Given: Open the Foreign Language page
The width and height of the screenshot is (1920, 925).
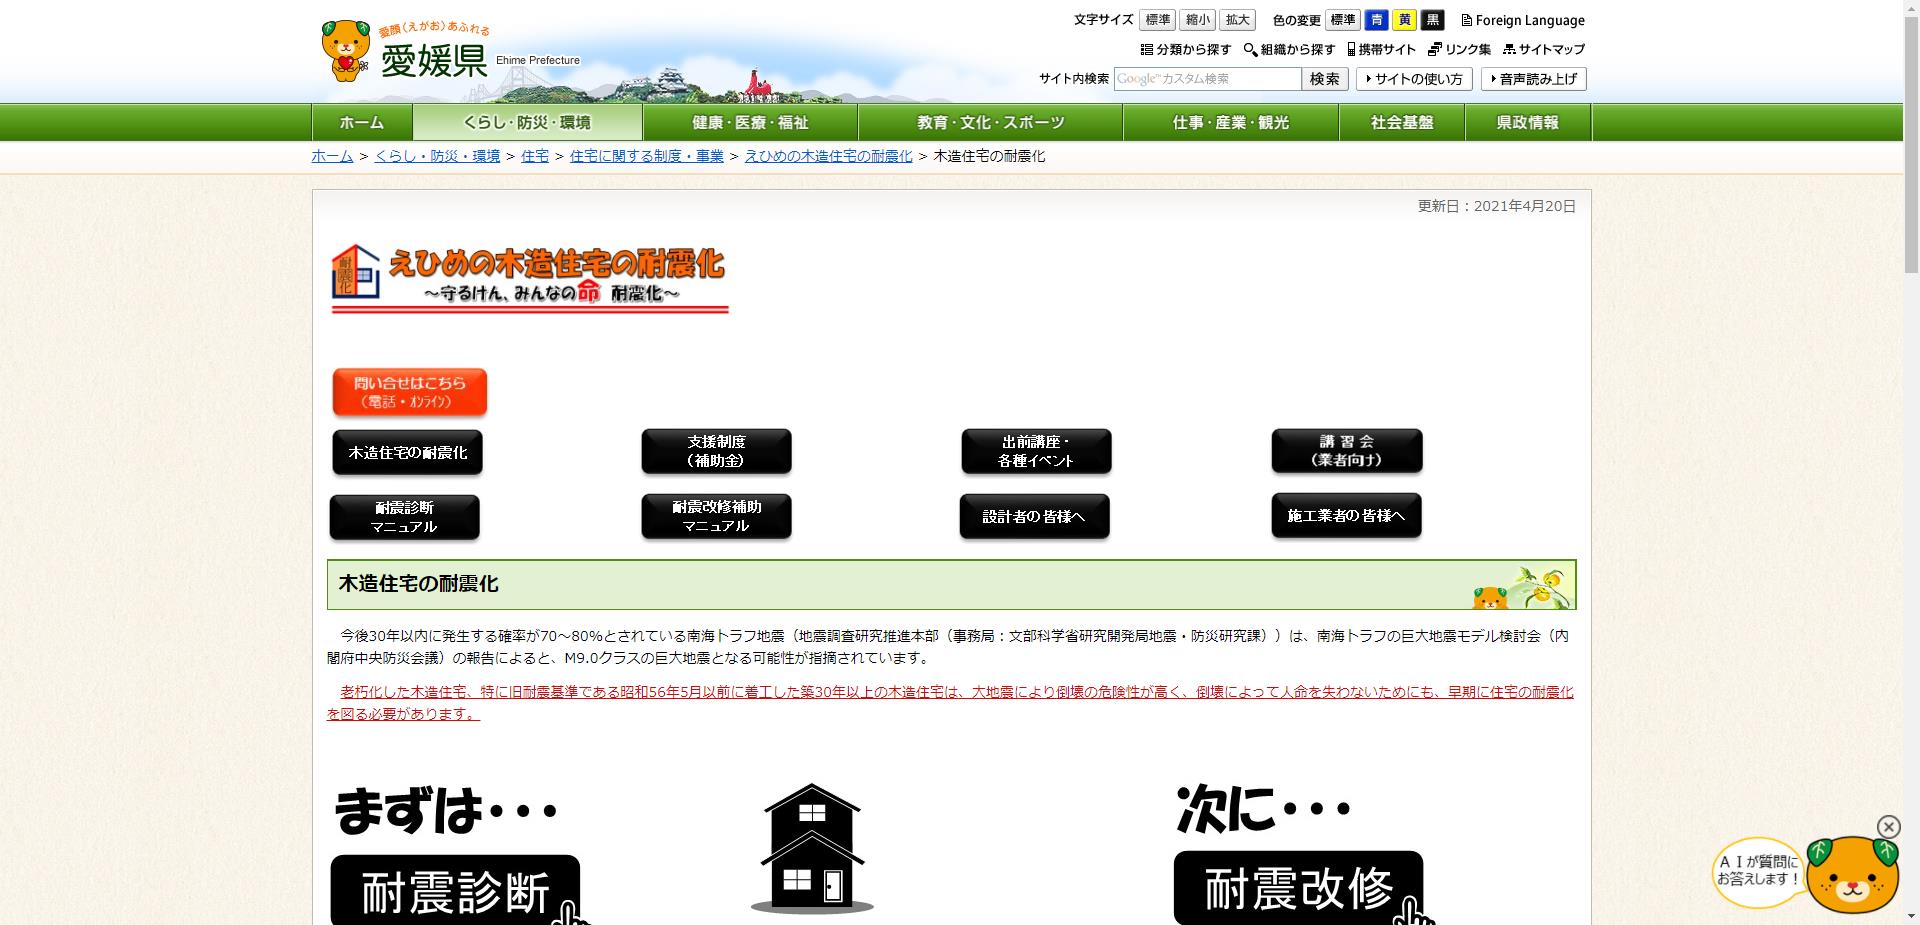Looking at the screenshot, I should pos(1524,20).
